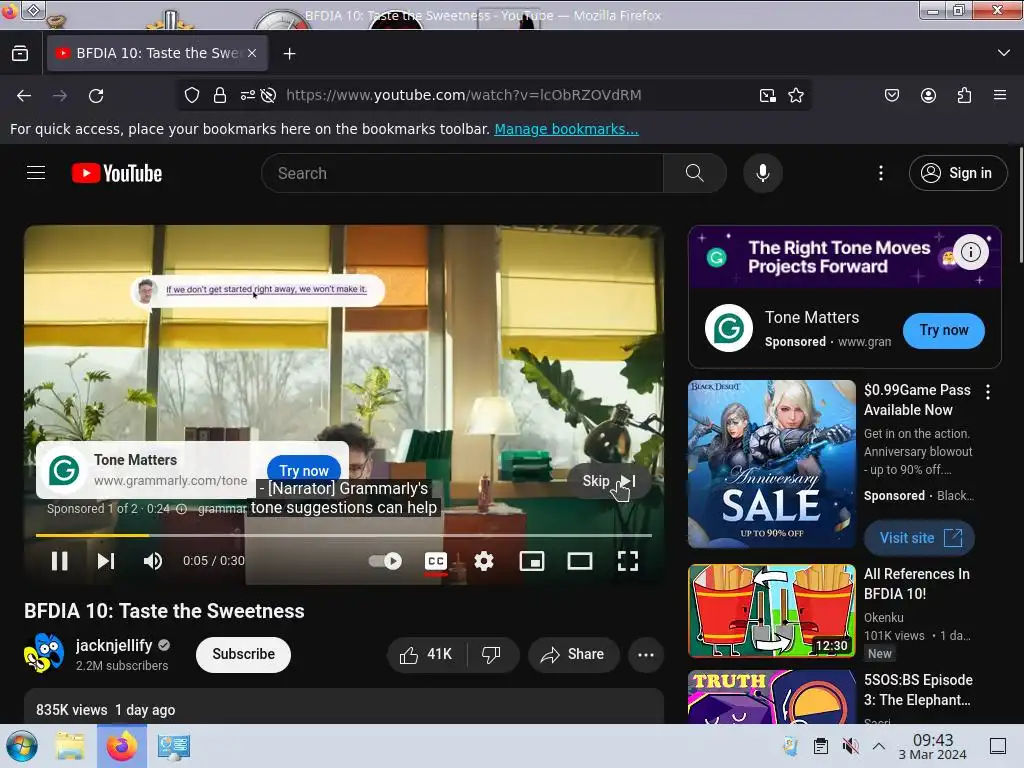Click the Firefox taskbar icon
1024x768 pixels.
click(x=122, y=746)
